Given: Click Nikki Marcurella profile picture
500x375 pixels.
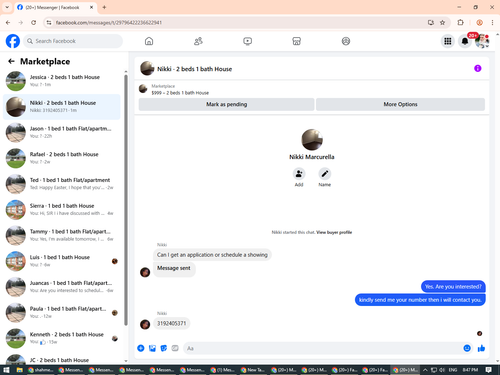Looking at the screenshot, I should click(312, 140).
